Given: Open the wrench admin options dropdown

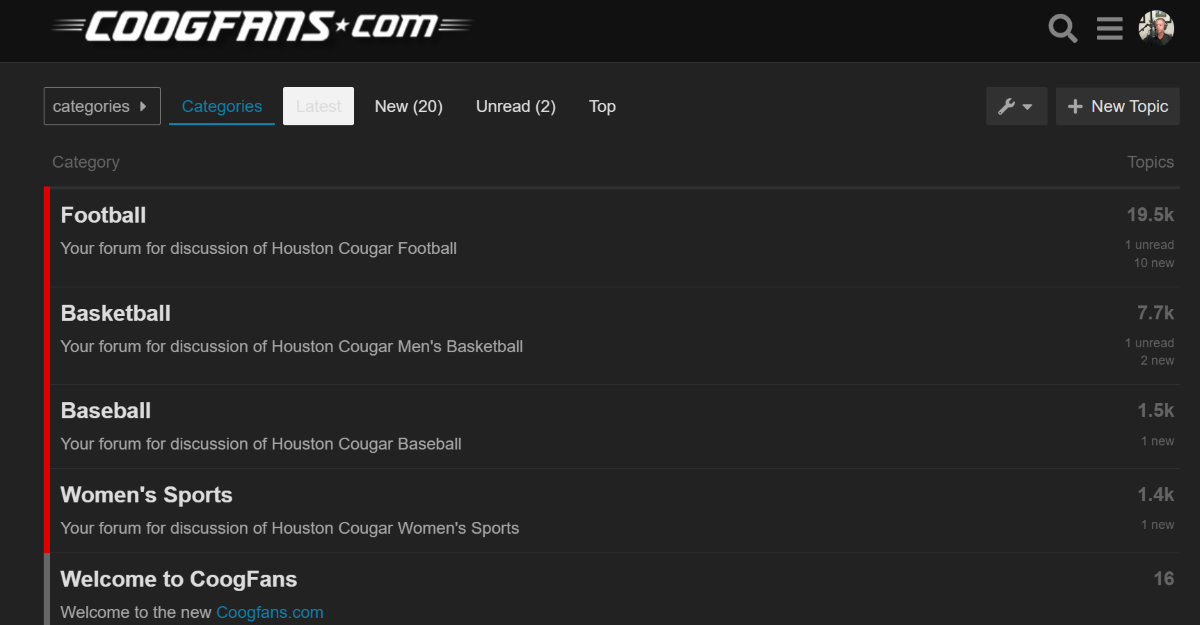Looking at the screenshot, I should [x=1016, y=106].
